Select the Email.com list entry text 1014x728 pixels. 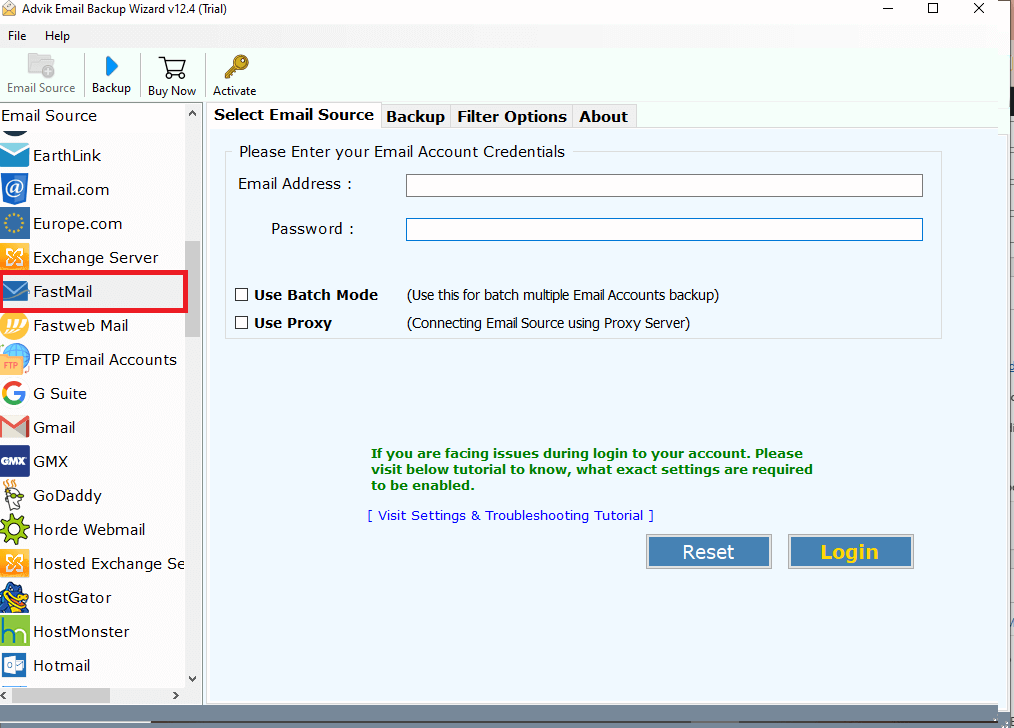[71, 190]
